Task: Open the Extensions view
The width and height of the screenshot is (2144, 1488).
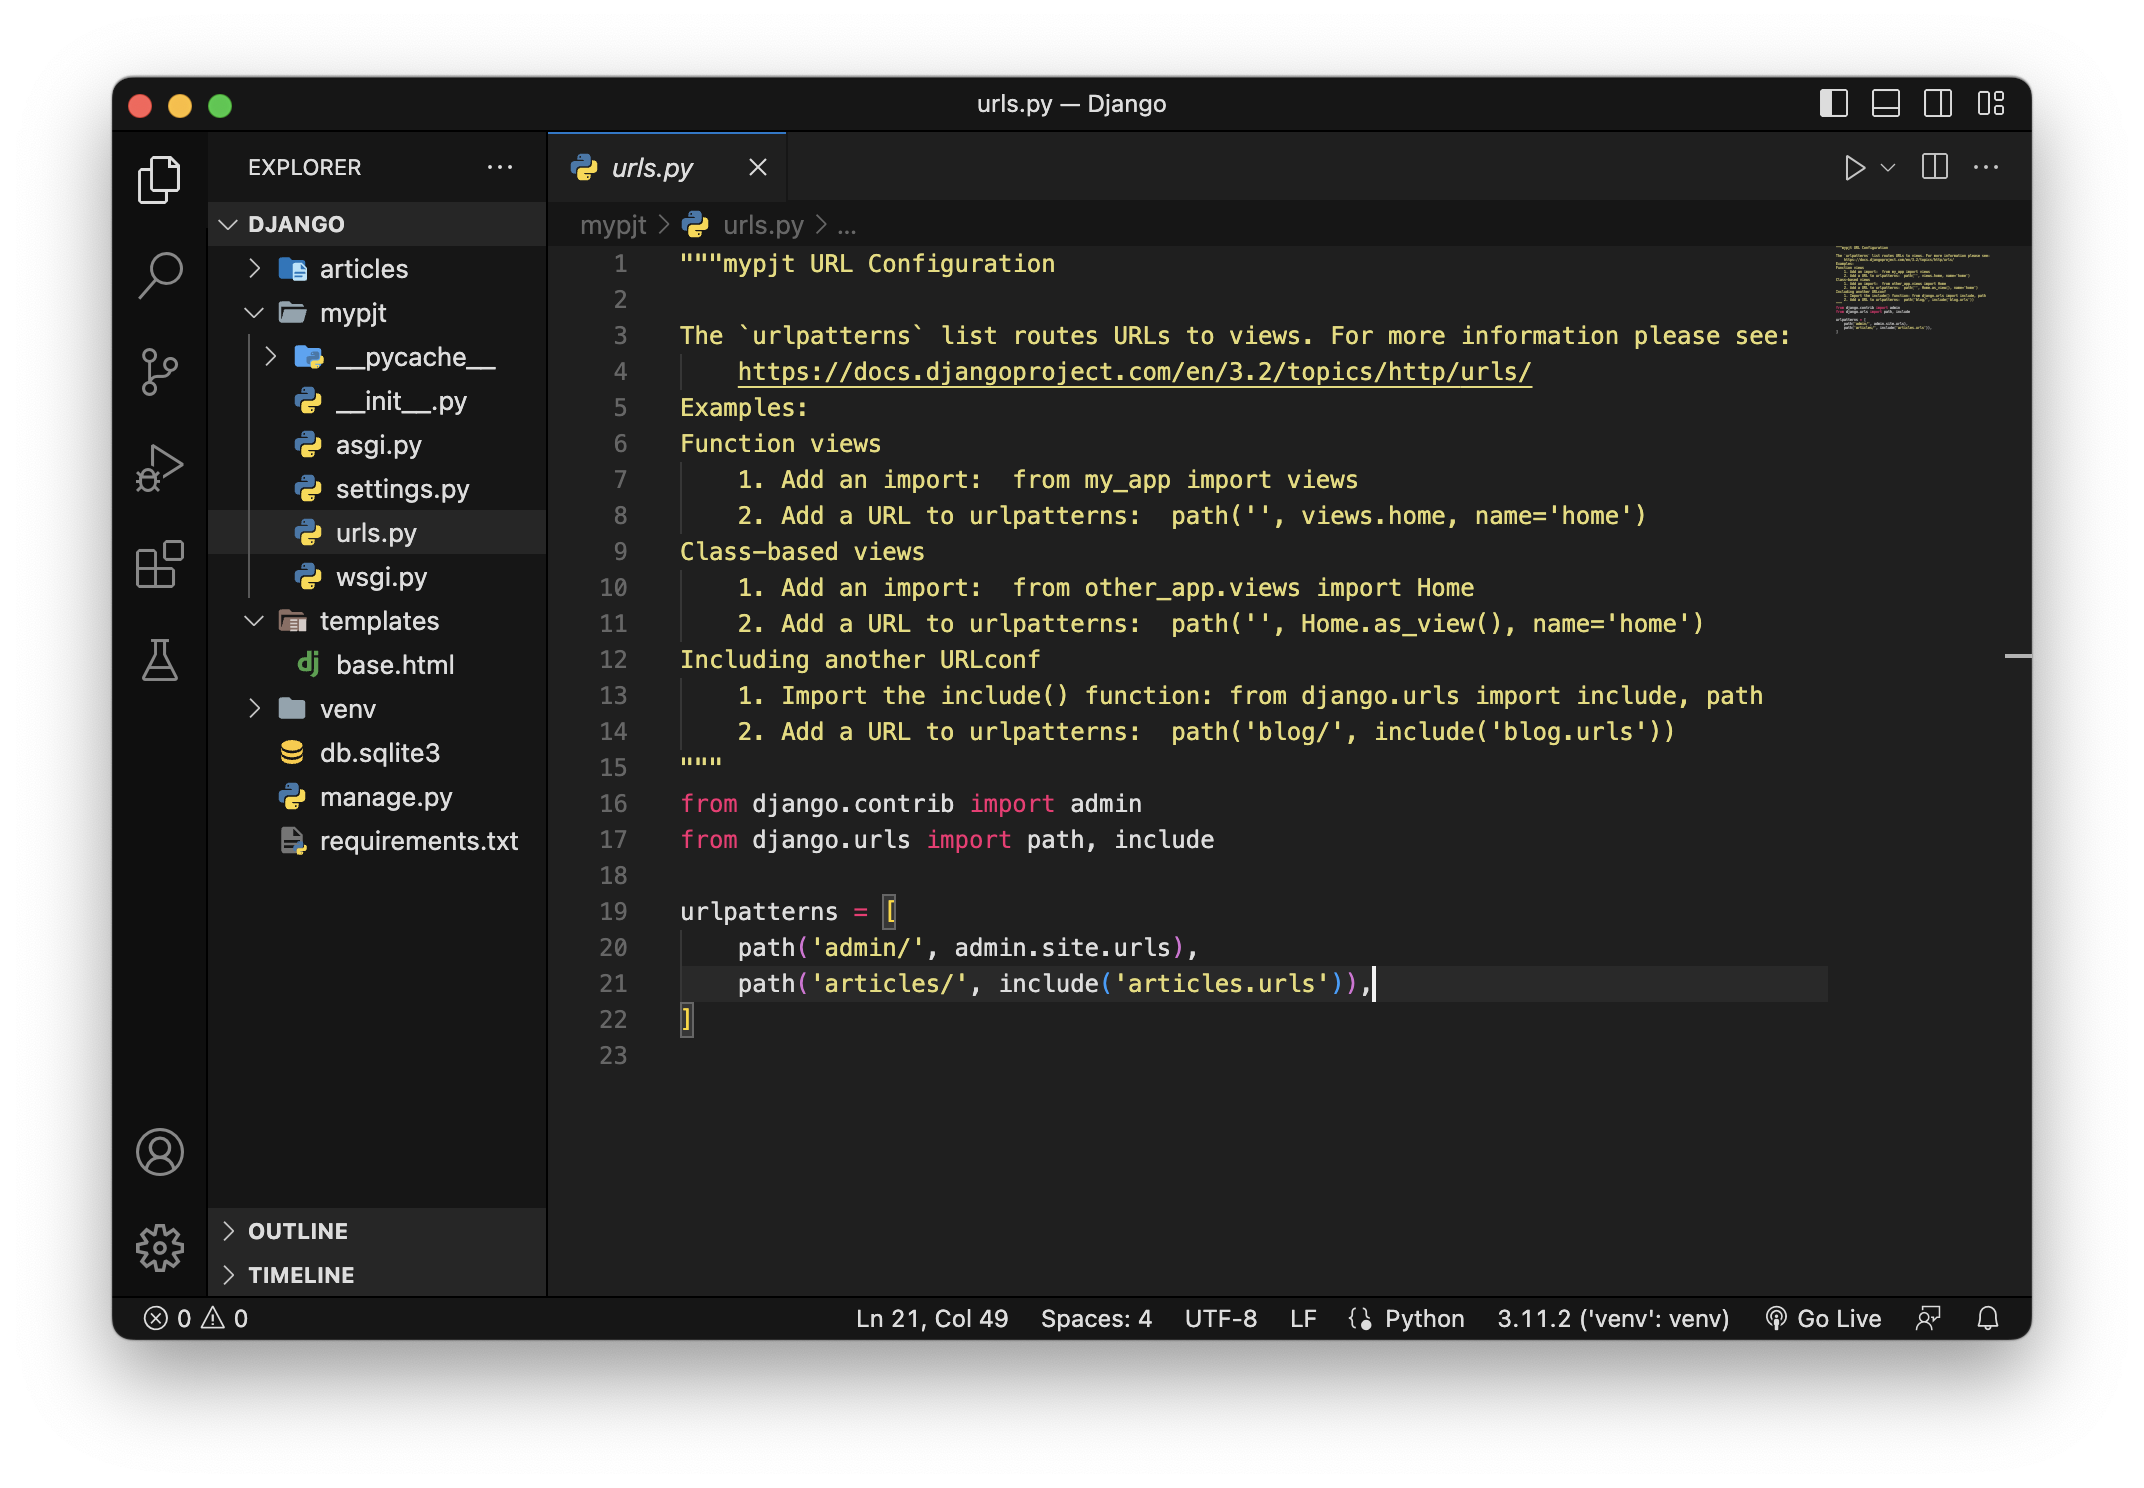Action: pyautogui.click(x=160, y=565)
